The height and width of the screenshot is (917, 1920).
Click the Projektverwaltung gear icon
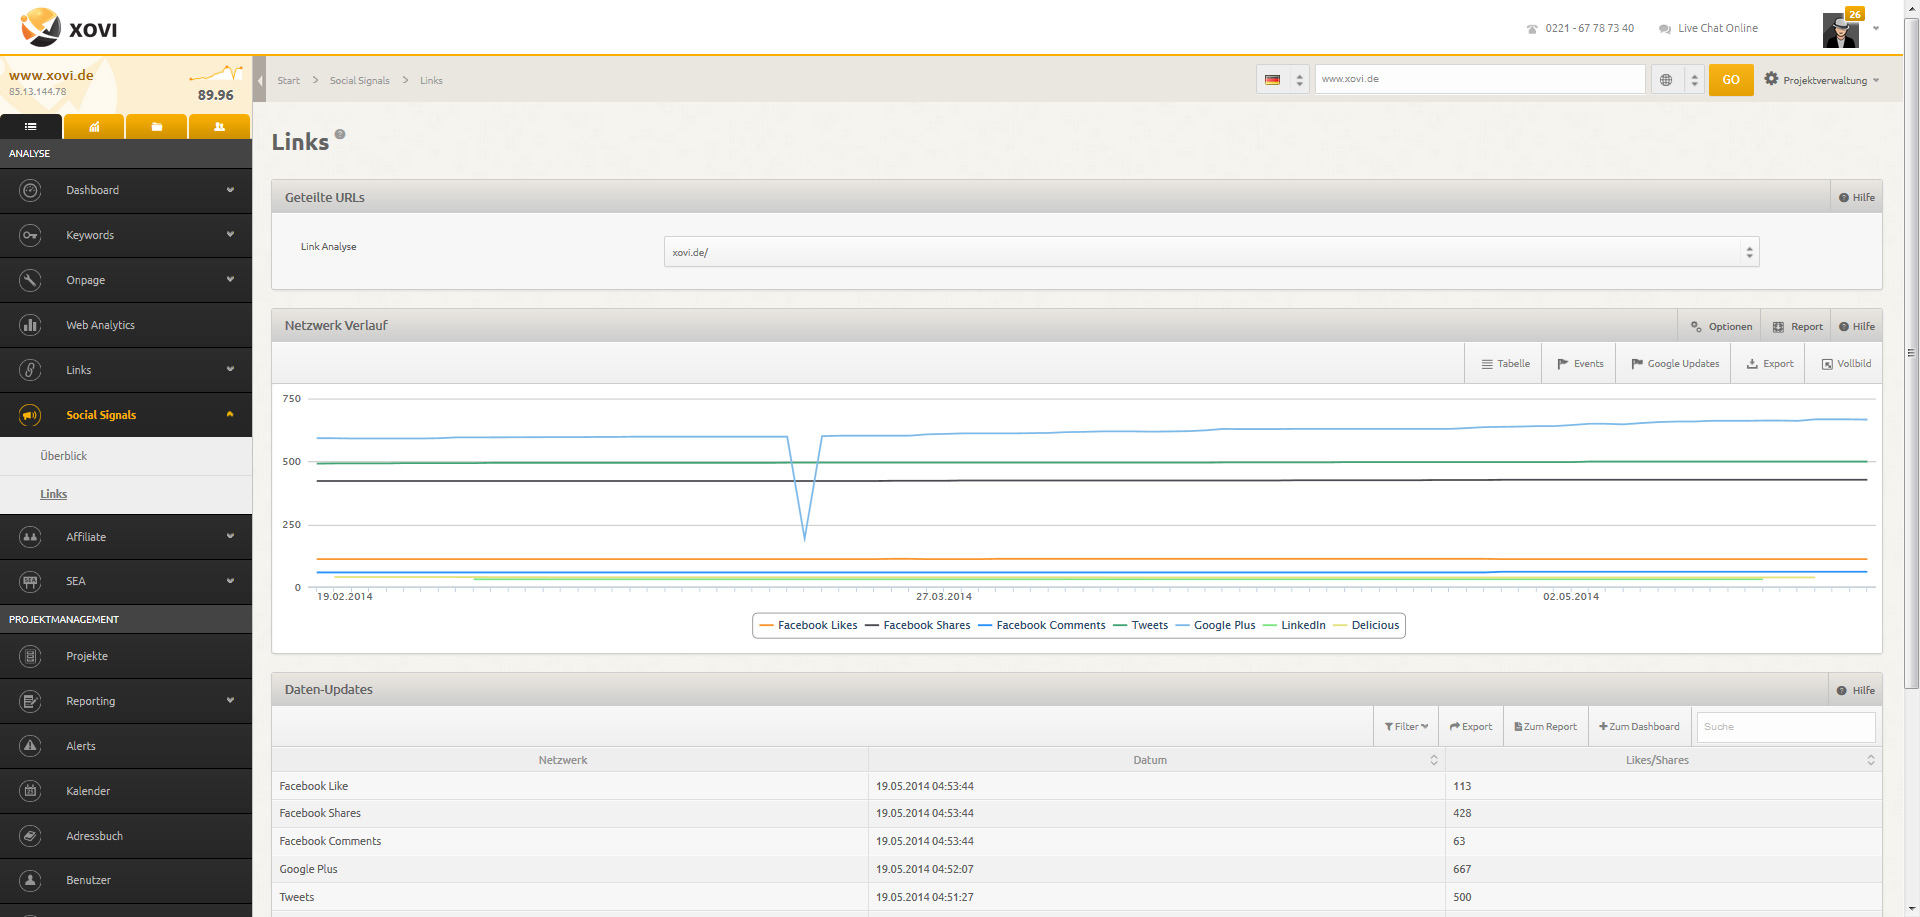pos(1771,79)
